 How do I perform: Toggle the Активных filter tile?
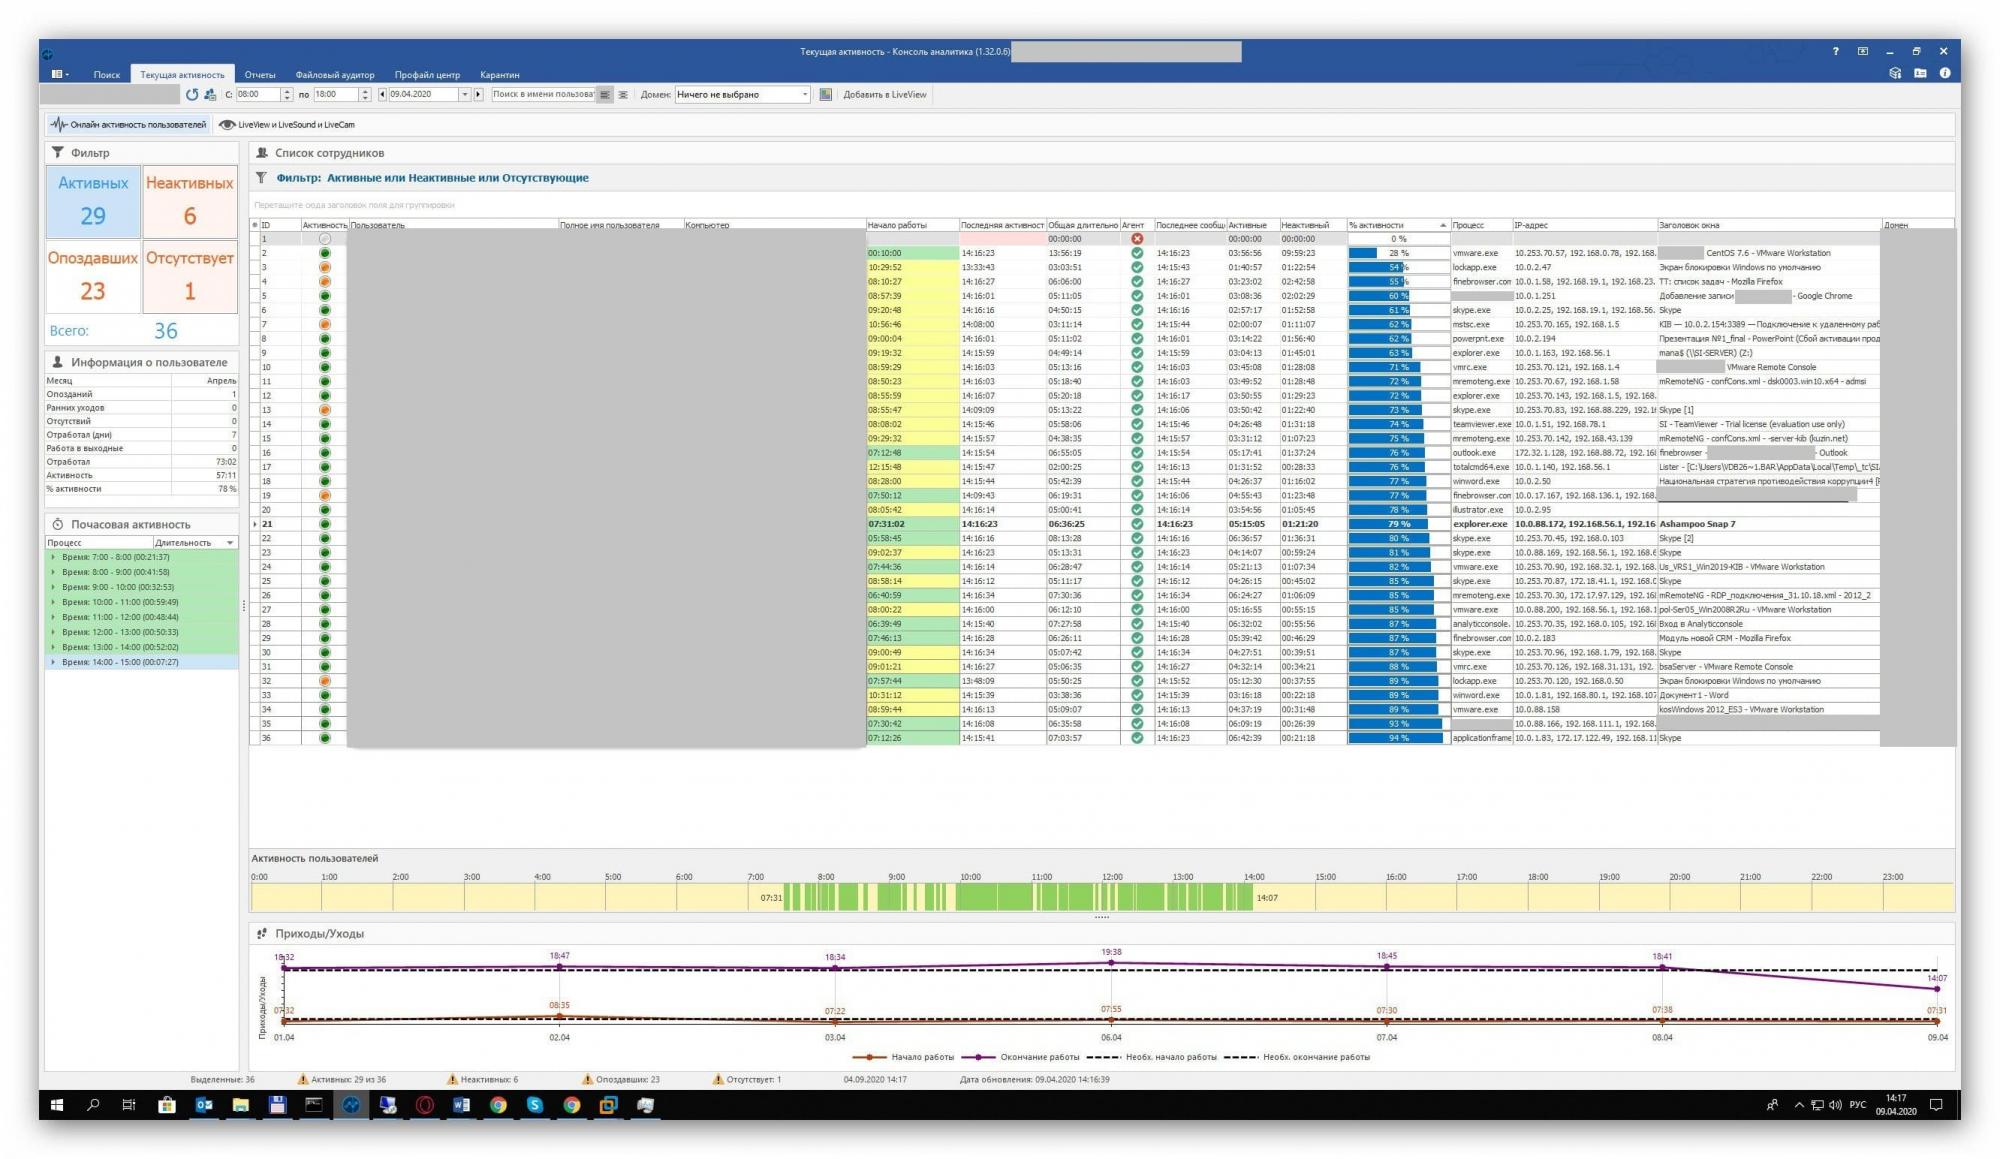pyautogui.click(x=93, y=200)
